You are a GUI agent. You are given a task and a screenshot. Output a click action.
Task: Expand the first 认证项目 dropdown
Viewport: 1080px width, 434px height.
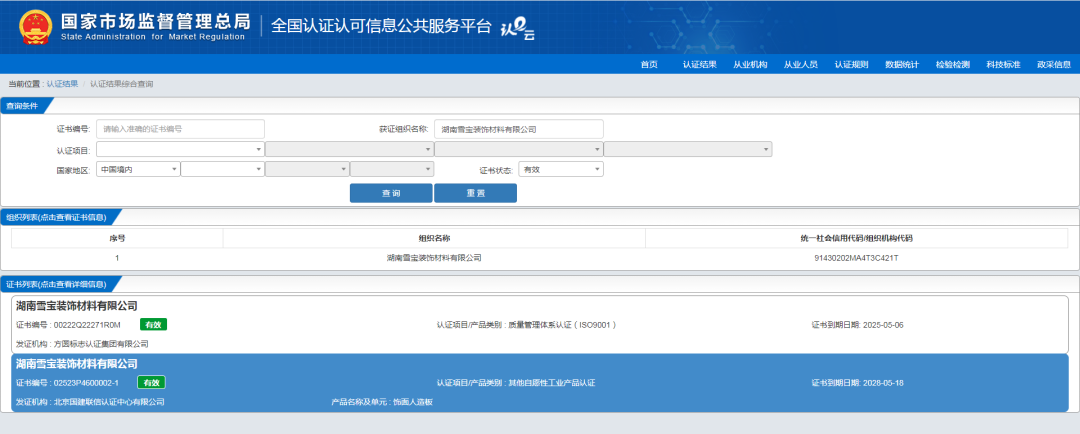tap(180, 149)
